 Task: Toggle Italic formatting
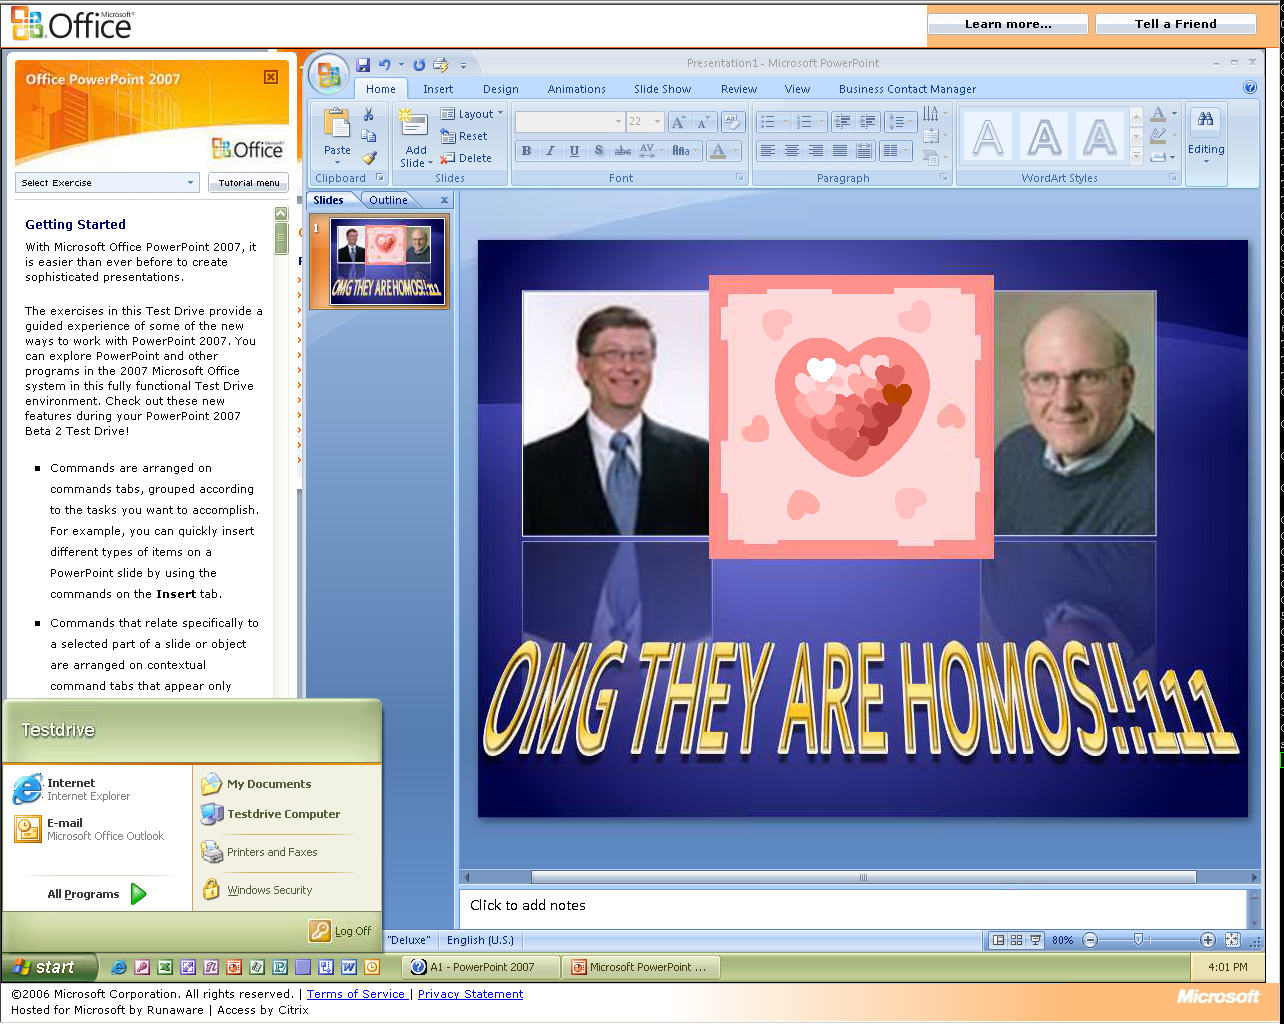click(x=550, y=151)
